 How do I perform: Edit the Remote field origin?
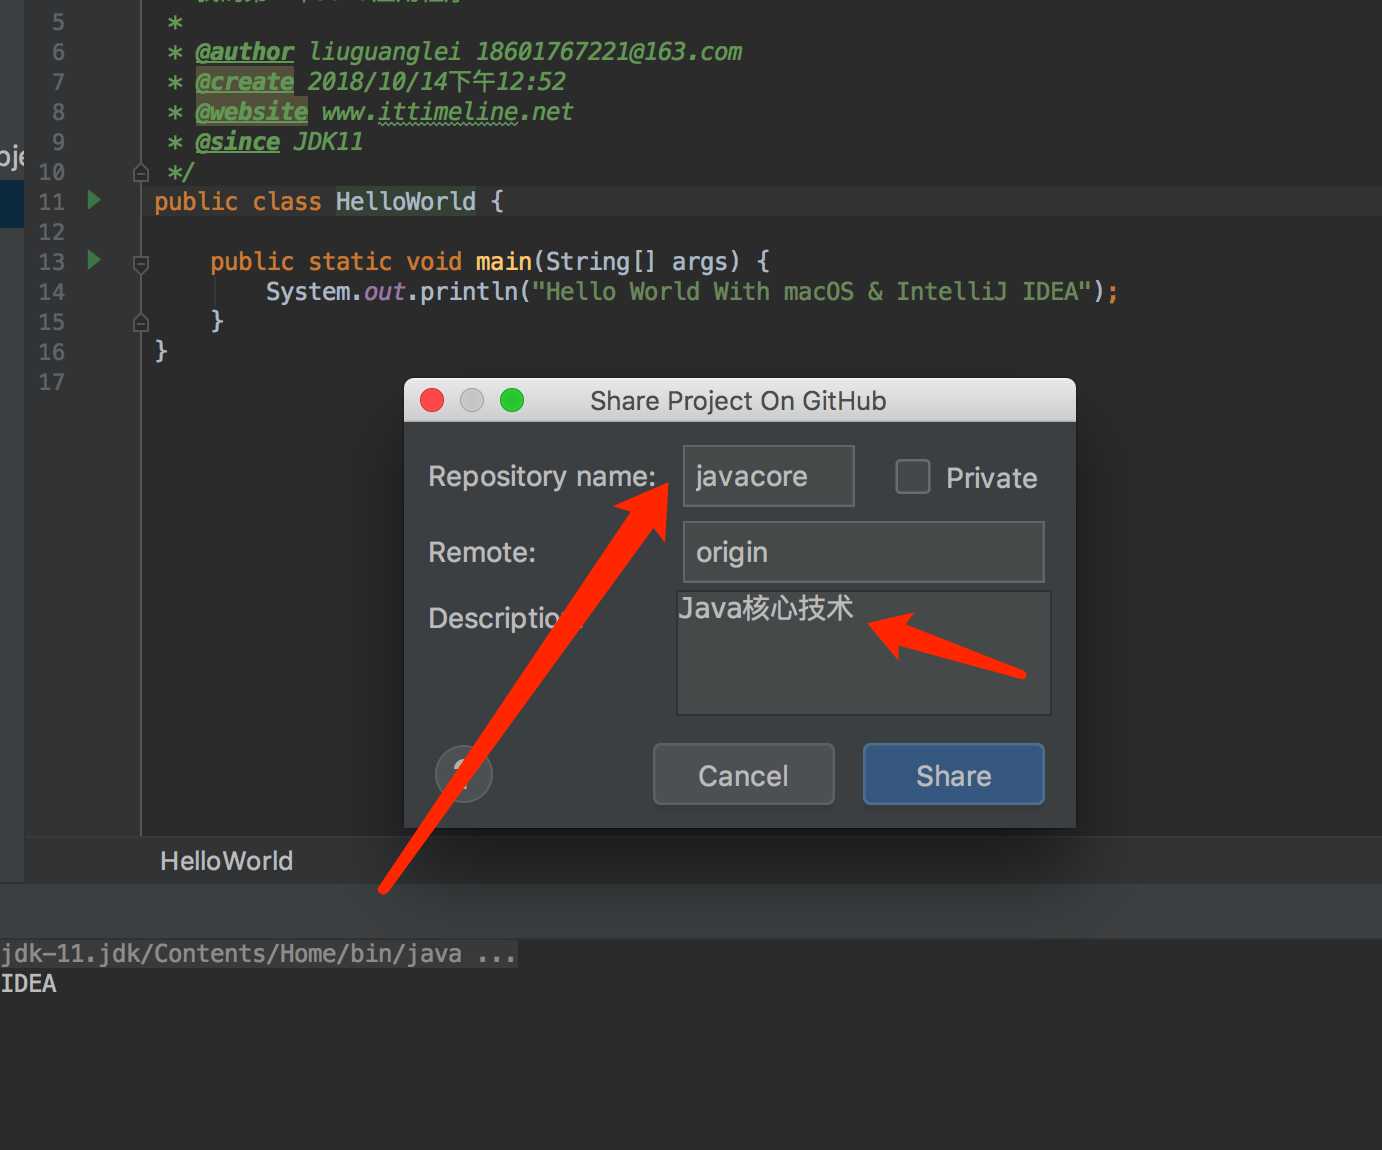pos(863,552)
